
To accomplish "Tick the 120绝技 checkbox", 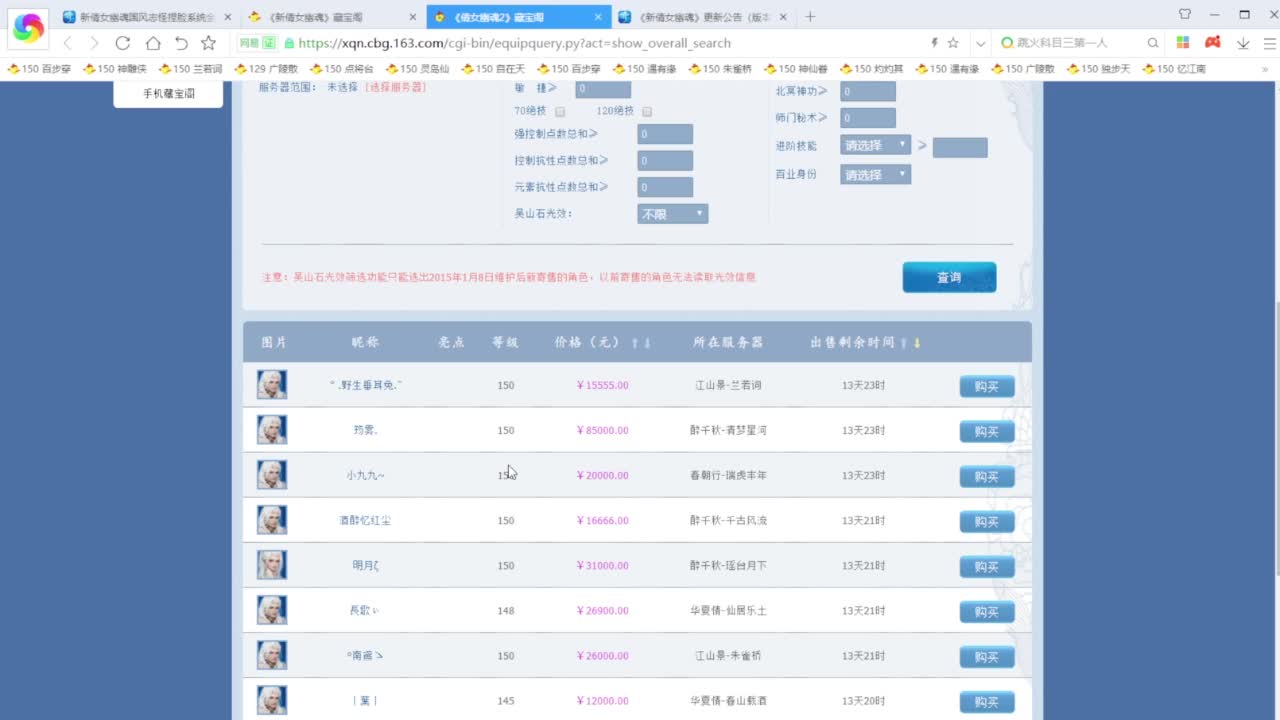I will pyautogui.click(x=647, y=112).
